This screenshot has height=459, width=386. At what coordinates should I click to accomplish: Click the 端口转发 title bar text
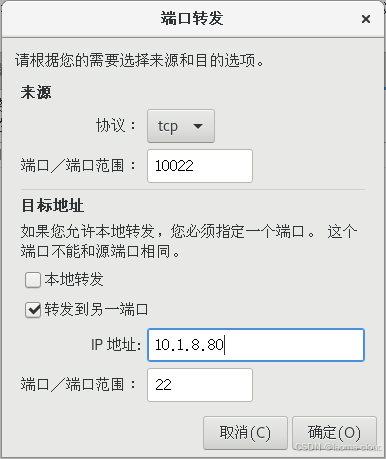coord(192,18)
